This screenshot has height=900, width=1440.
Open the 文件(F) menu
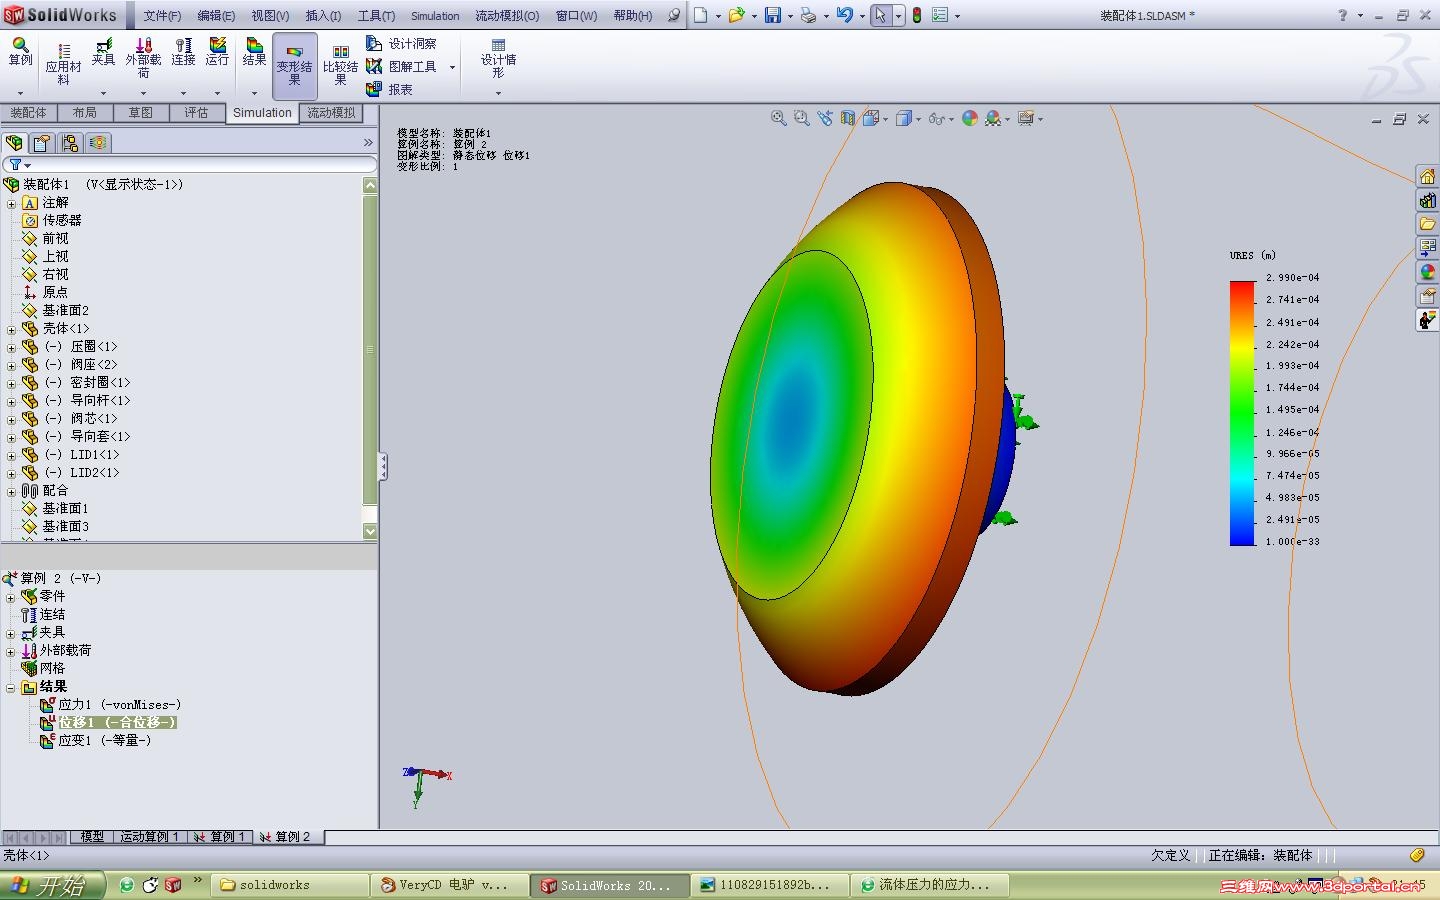pos(162,16)
